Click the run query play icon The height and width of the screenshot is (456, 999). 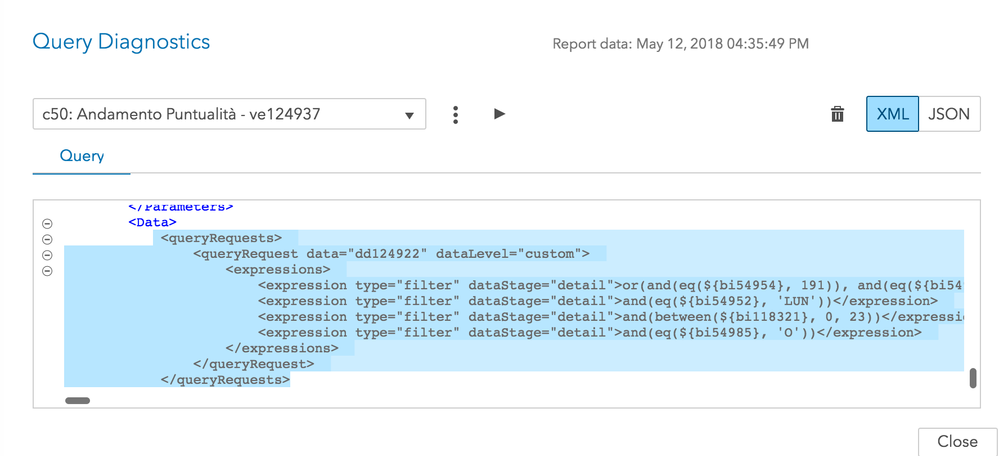[499, 114]
